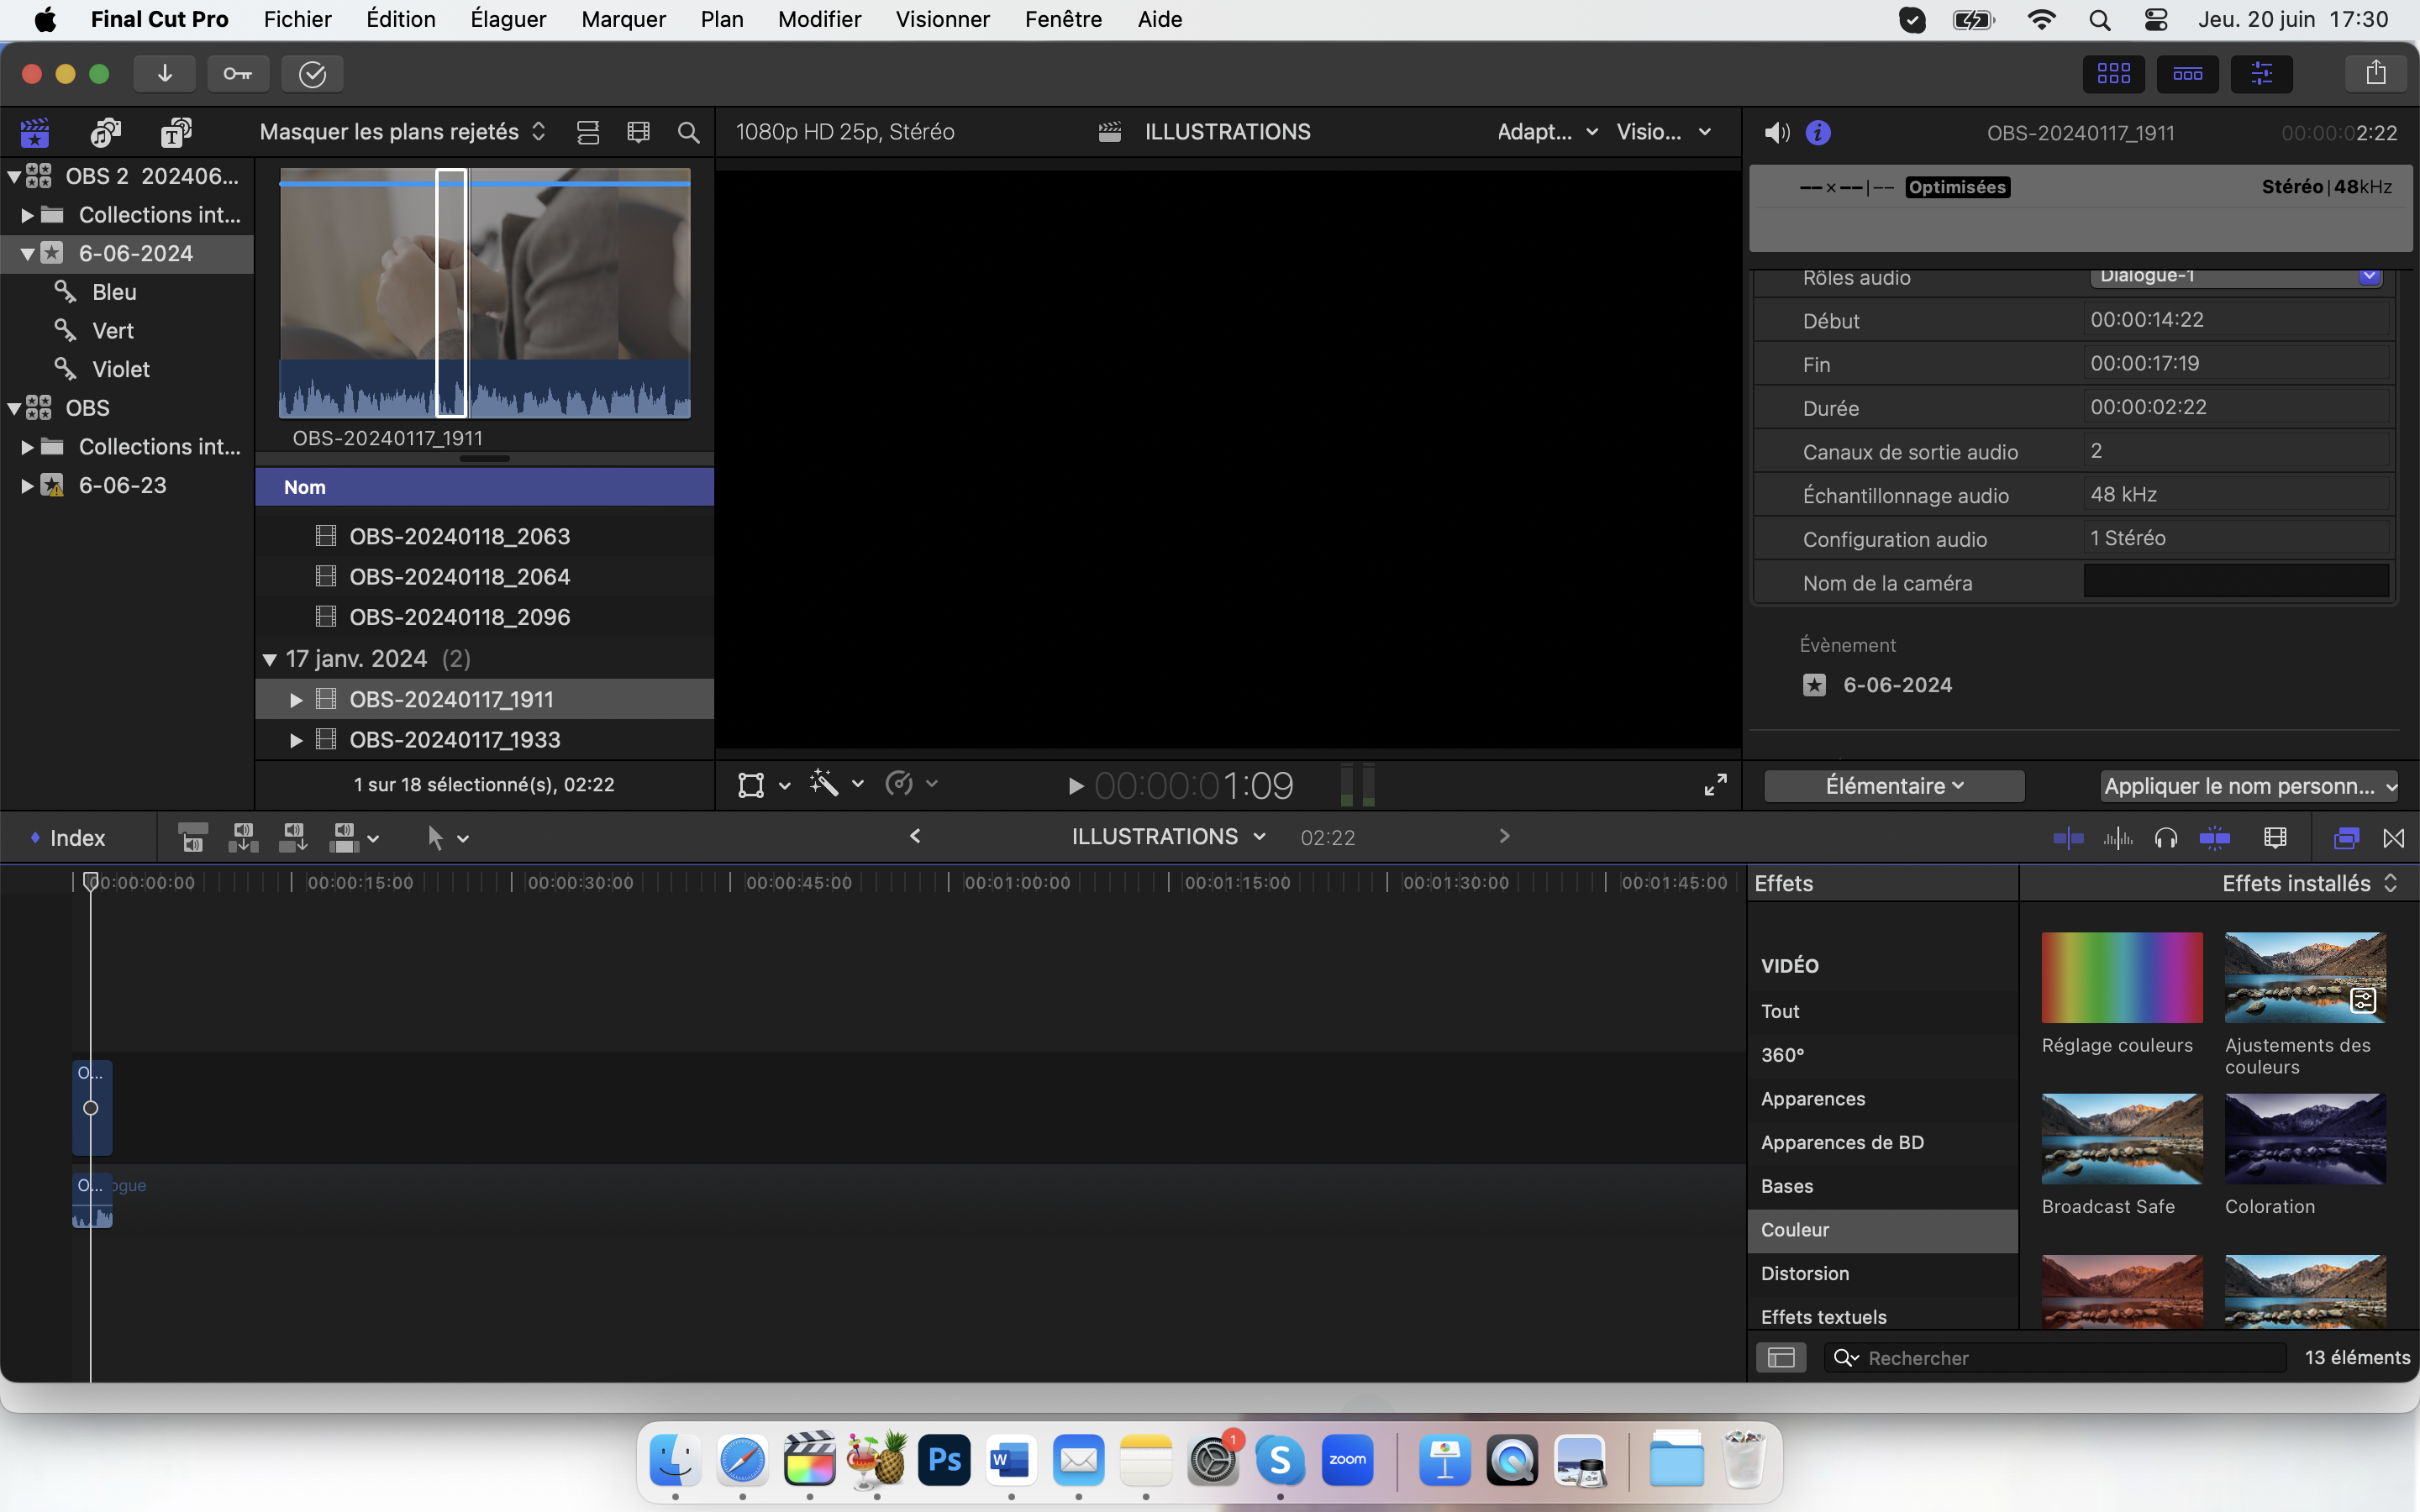Toggle browser visibility button in toolbar

[2113, 74]
